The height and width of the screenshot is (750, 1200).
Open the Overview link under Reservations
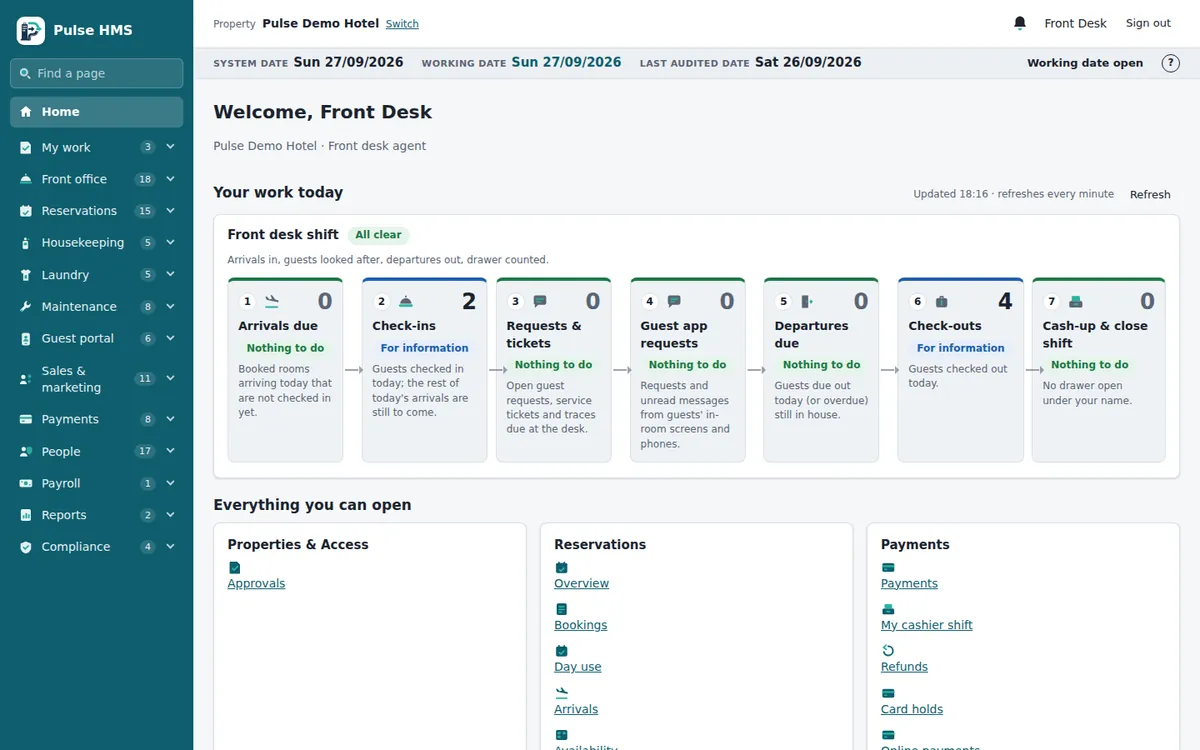tap(582, 584)
